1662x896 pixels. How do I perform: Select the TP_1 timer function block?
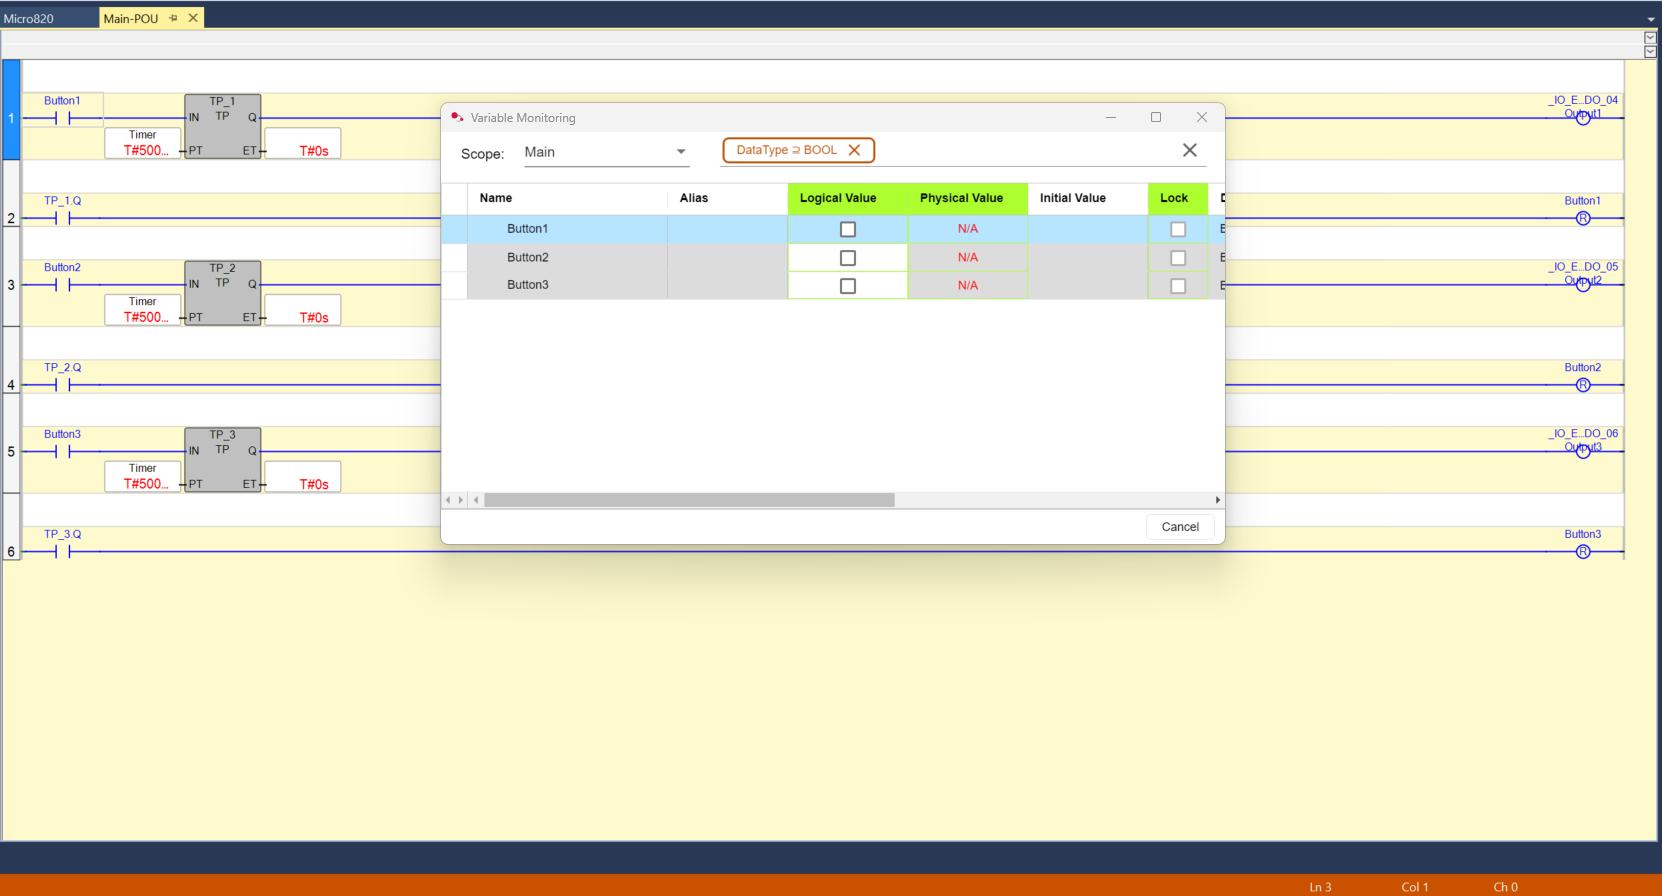pos(222,126)
